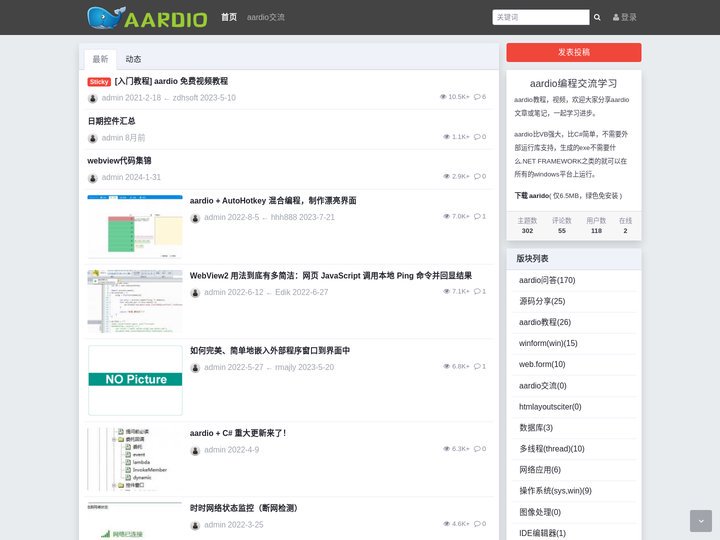Click admin avatar on the AutoHotkey post

point(195,218)
